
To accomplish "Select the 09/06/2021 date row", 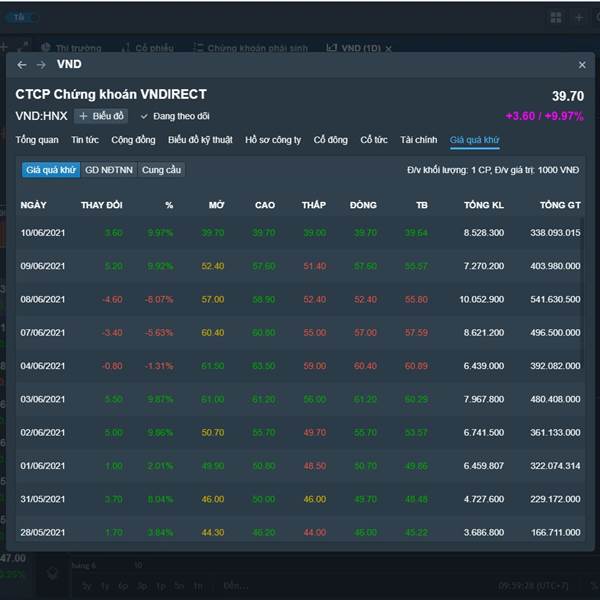I will [300, 266].
